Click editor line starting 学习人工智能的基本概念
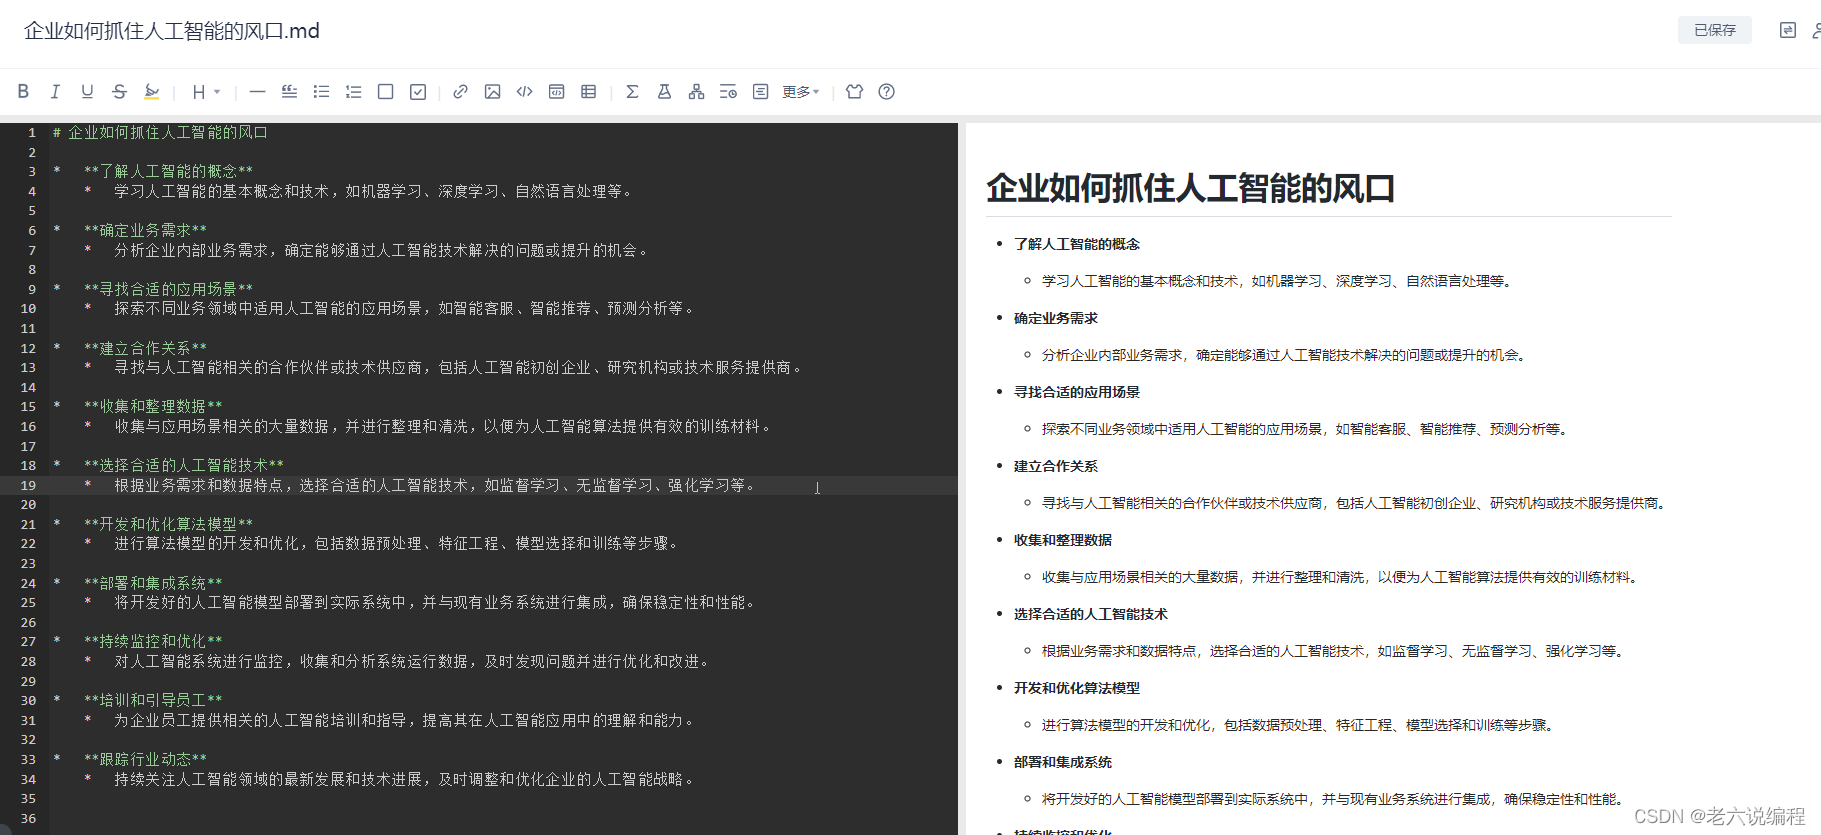This screenshot has width=1821, height=835. 373,191
